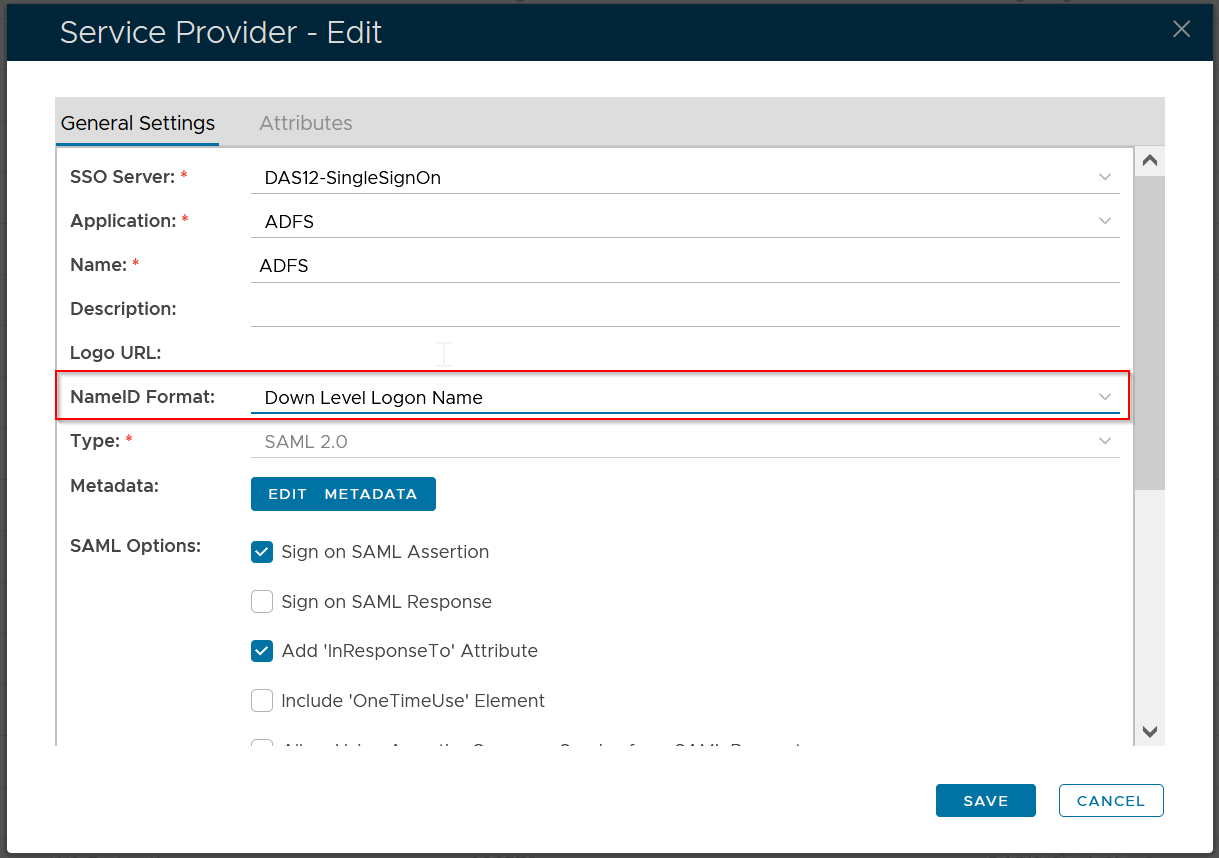Disable Add 'InResponseTo' Attribute checkbox
Image resolution: width=1219 pixels, height=858 pixels.
[262, 651]
